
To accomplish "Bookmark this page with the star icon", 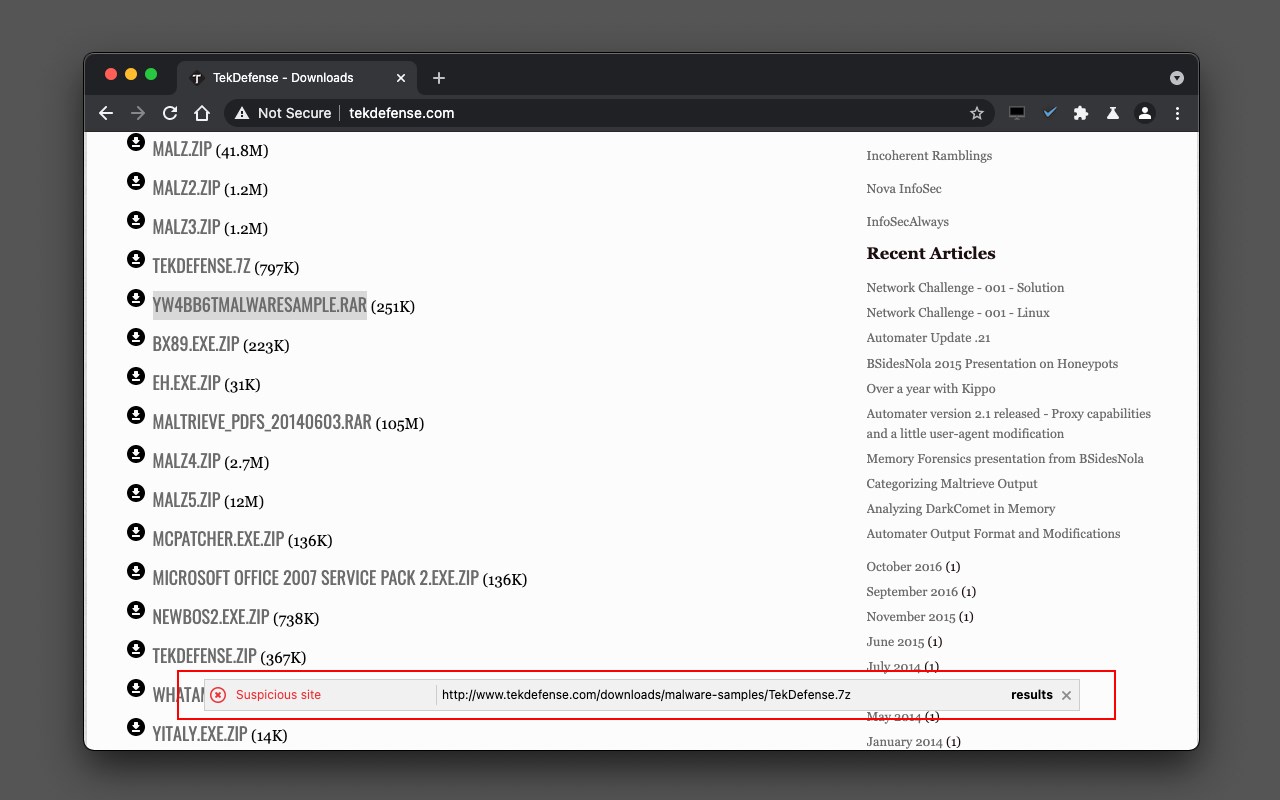I will point(977,113).
